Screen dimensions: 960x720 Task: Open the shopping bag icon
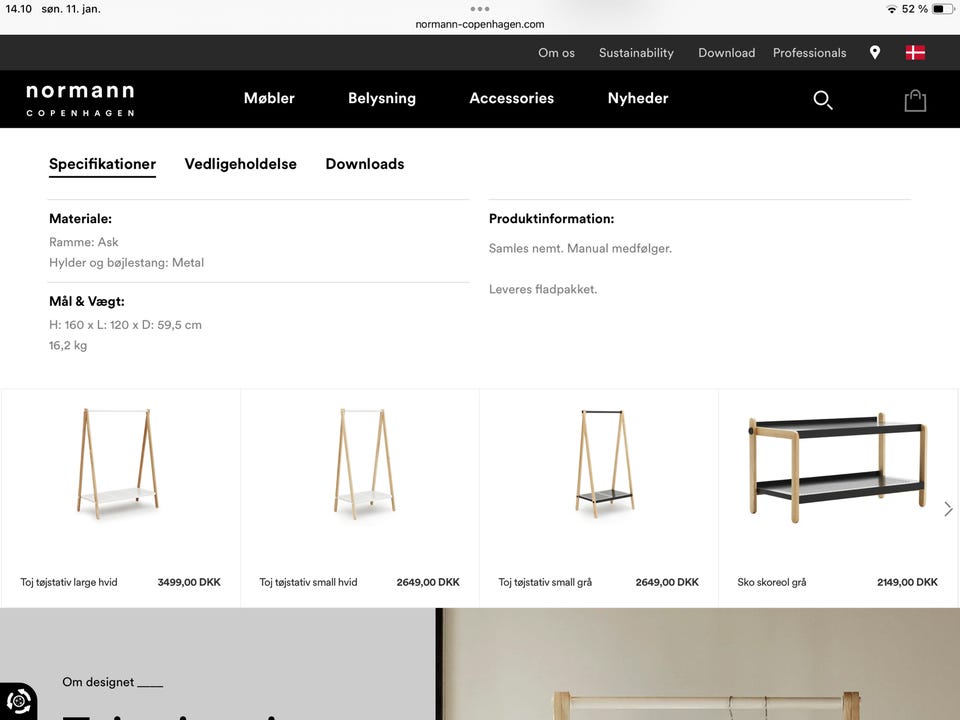915,100
